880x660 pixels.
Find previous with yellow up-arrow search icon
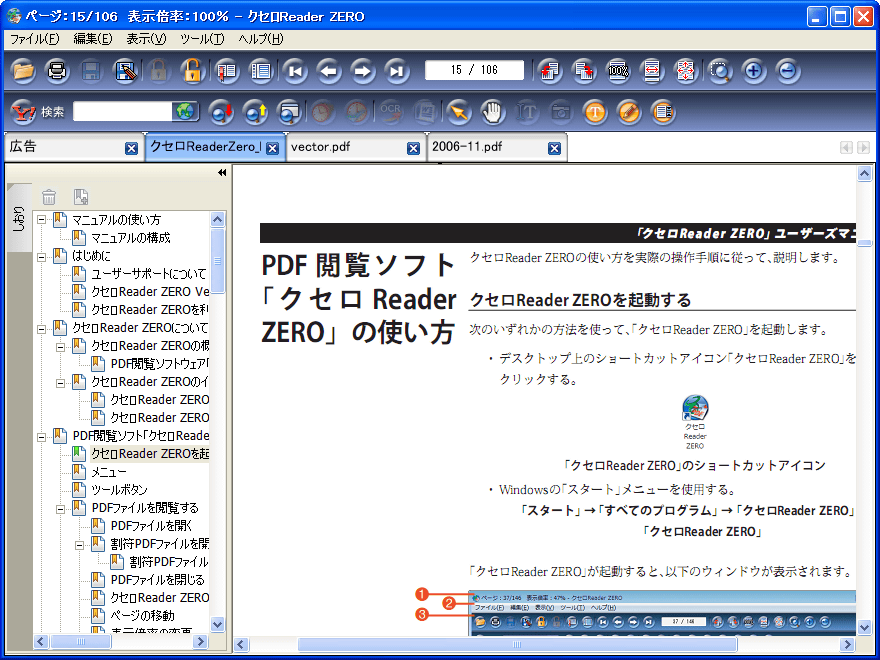point(255,112)
